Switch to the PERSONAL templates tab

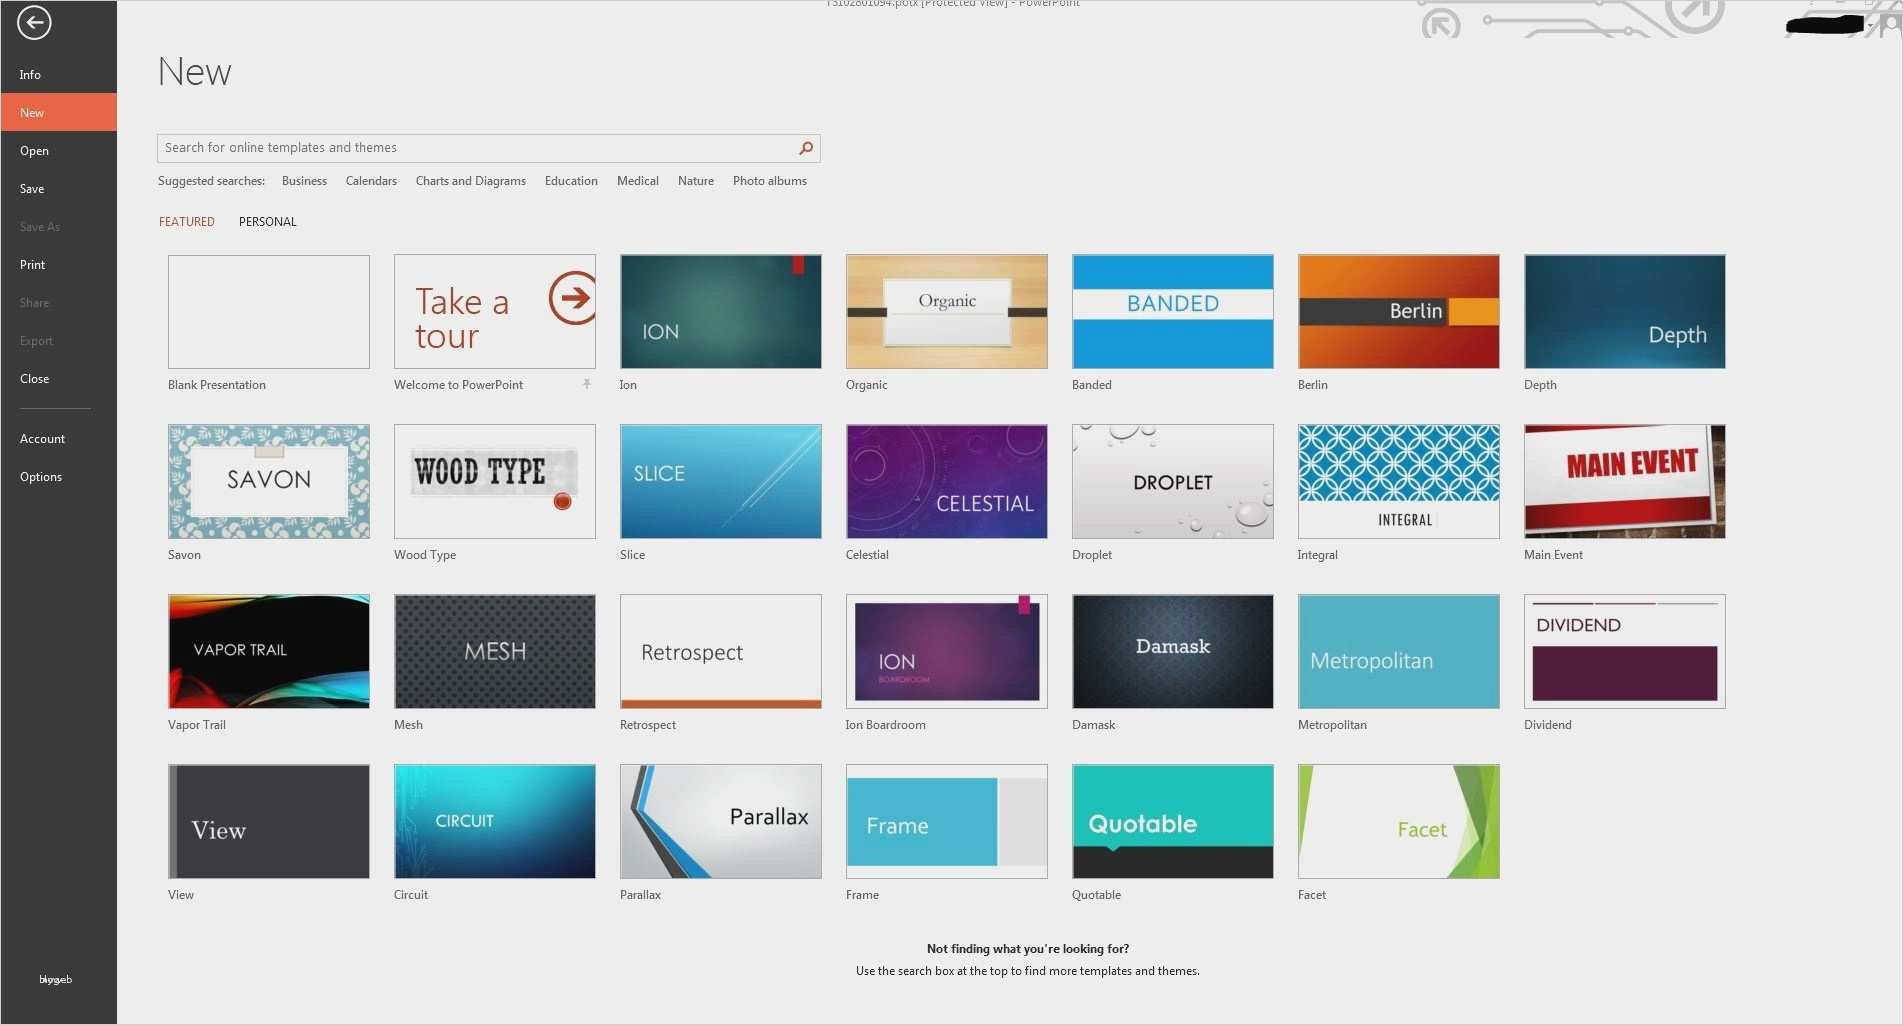click(267, 221)
